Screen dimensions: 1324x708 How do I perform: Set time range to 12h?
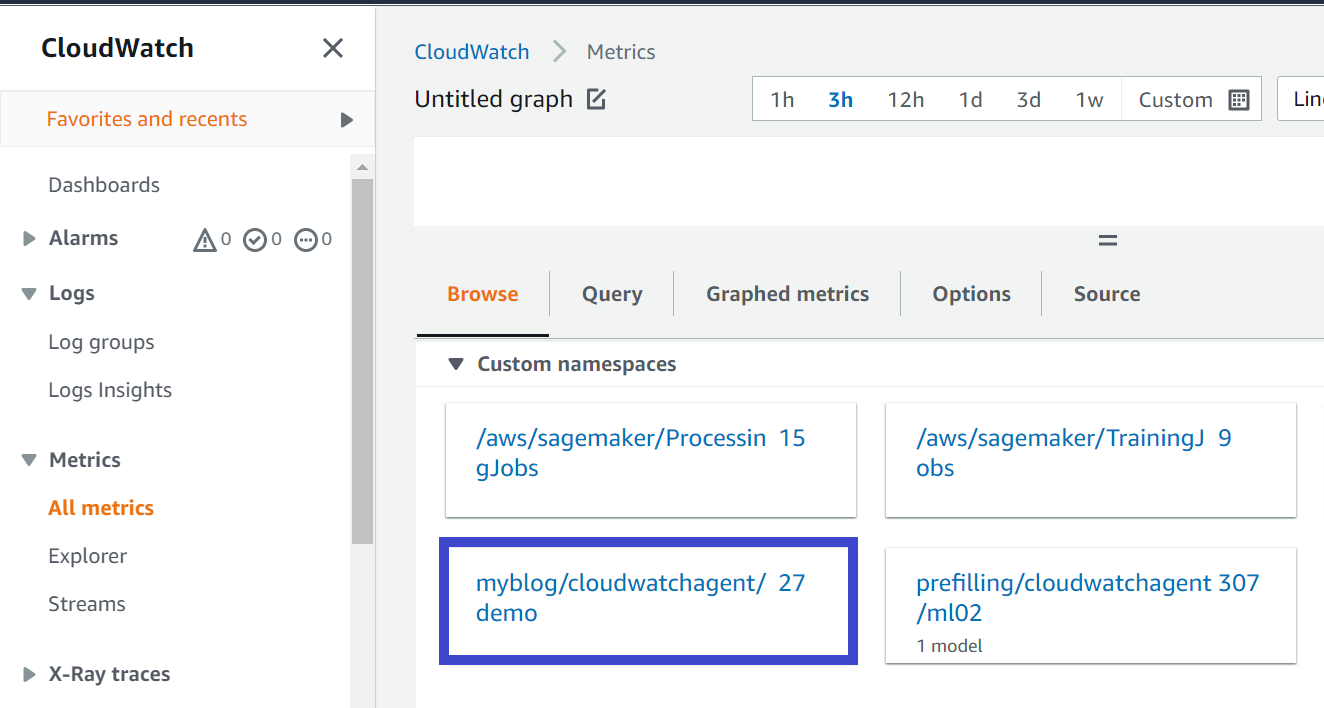906,100
